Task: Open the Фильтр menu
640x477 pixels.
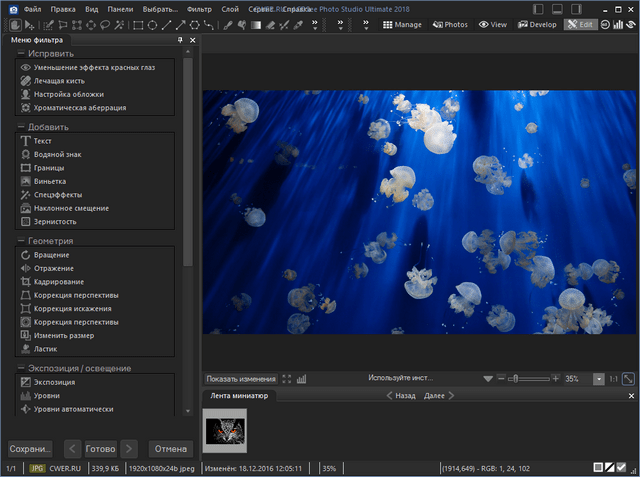Action: [199, 8]
